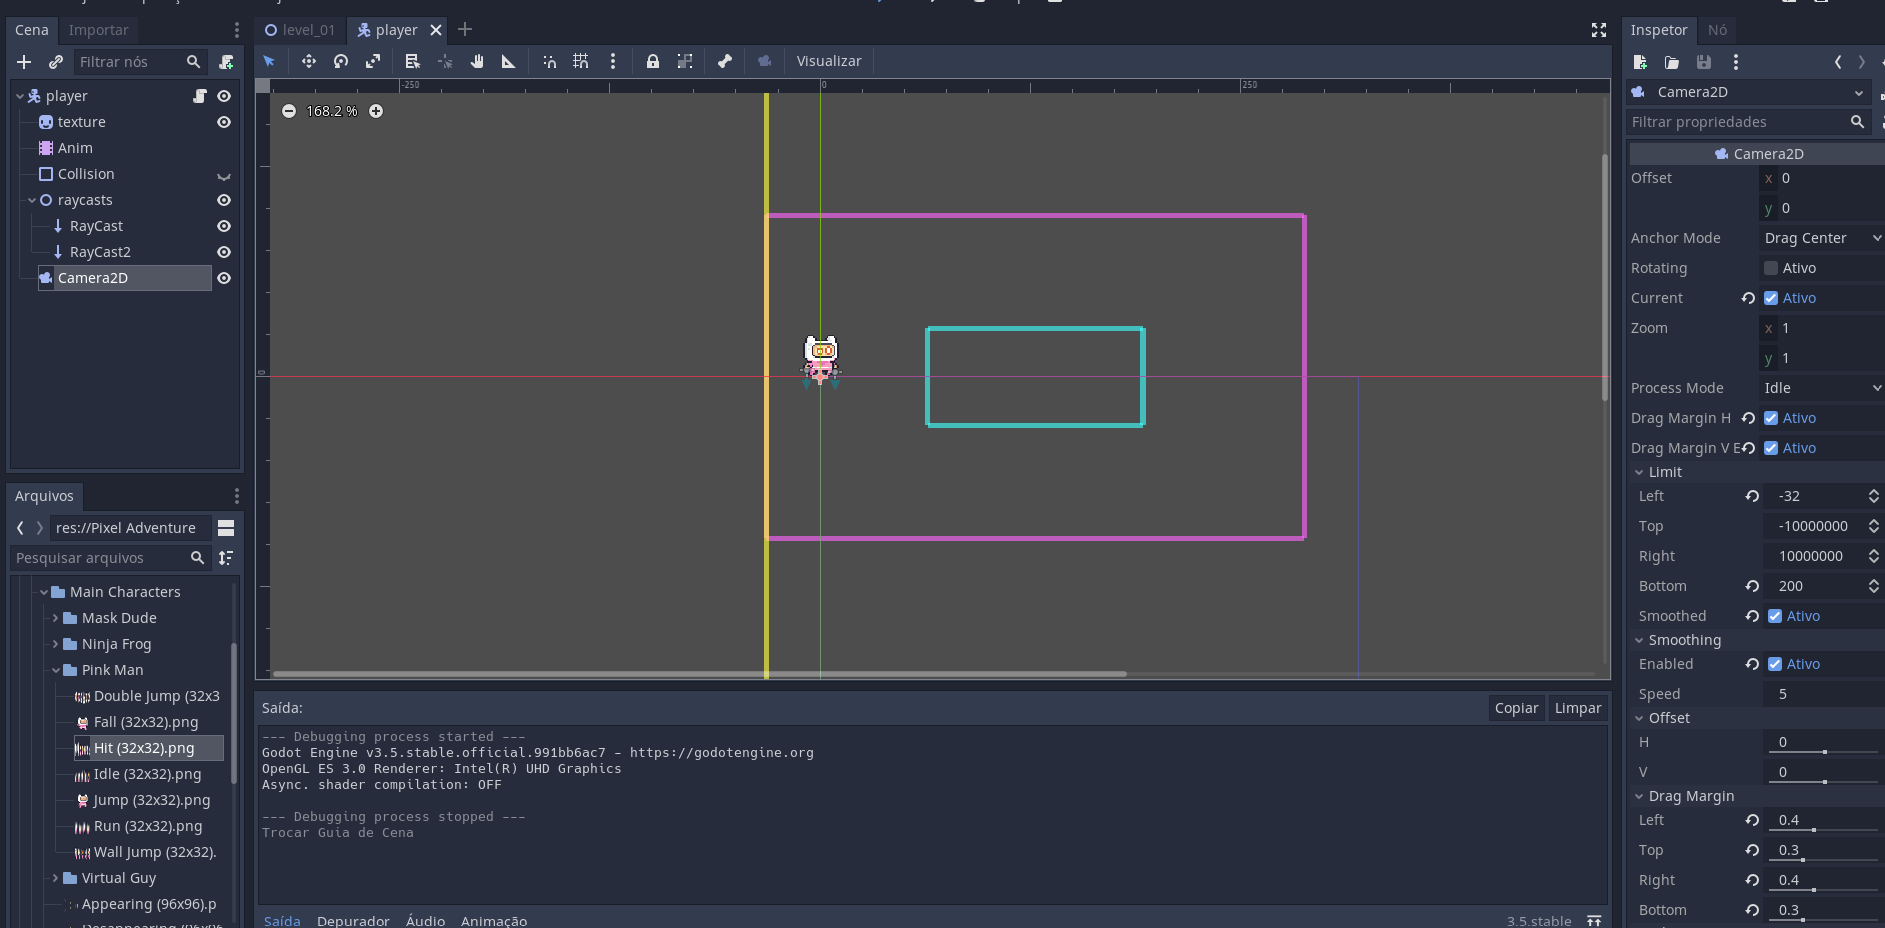Activate the Pan mode tool
This screenshot has height=928, width=1885.
tap(477, 61)
